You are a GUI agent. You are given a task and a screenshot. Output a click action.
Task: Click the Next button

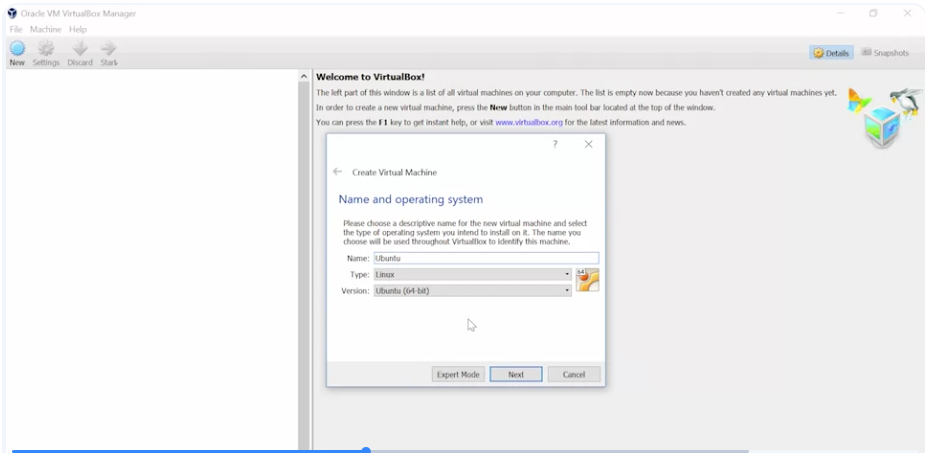click(516, 375)
